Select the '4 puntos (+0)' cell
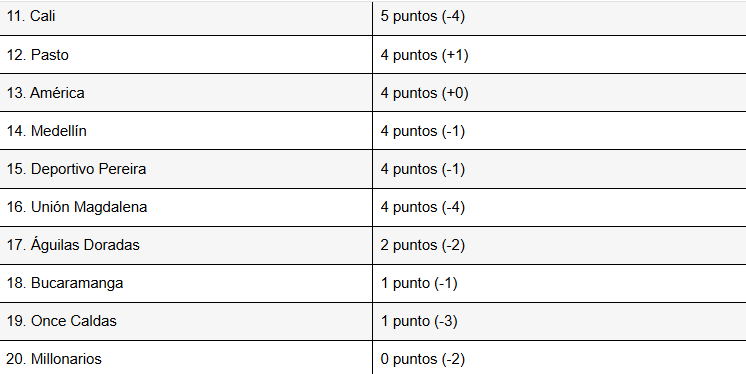 click(560, 93)
